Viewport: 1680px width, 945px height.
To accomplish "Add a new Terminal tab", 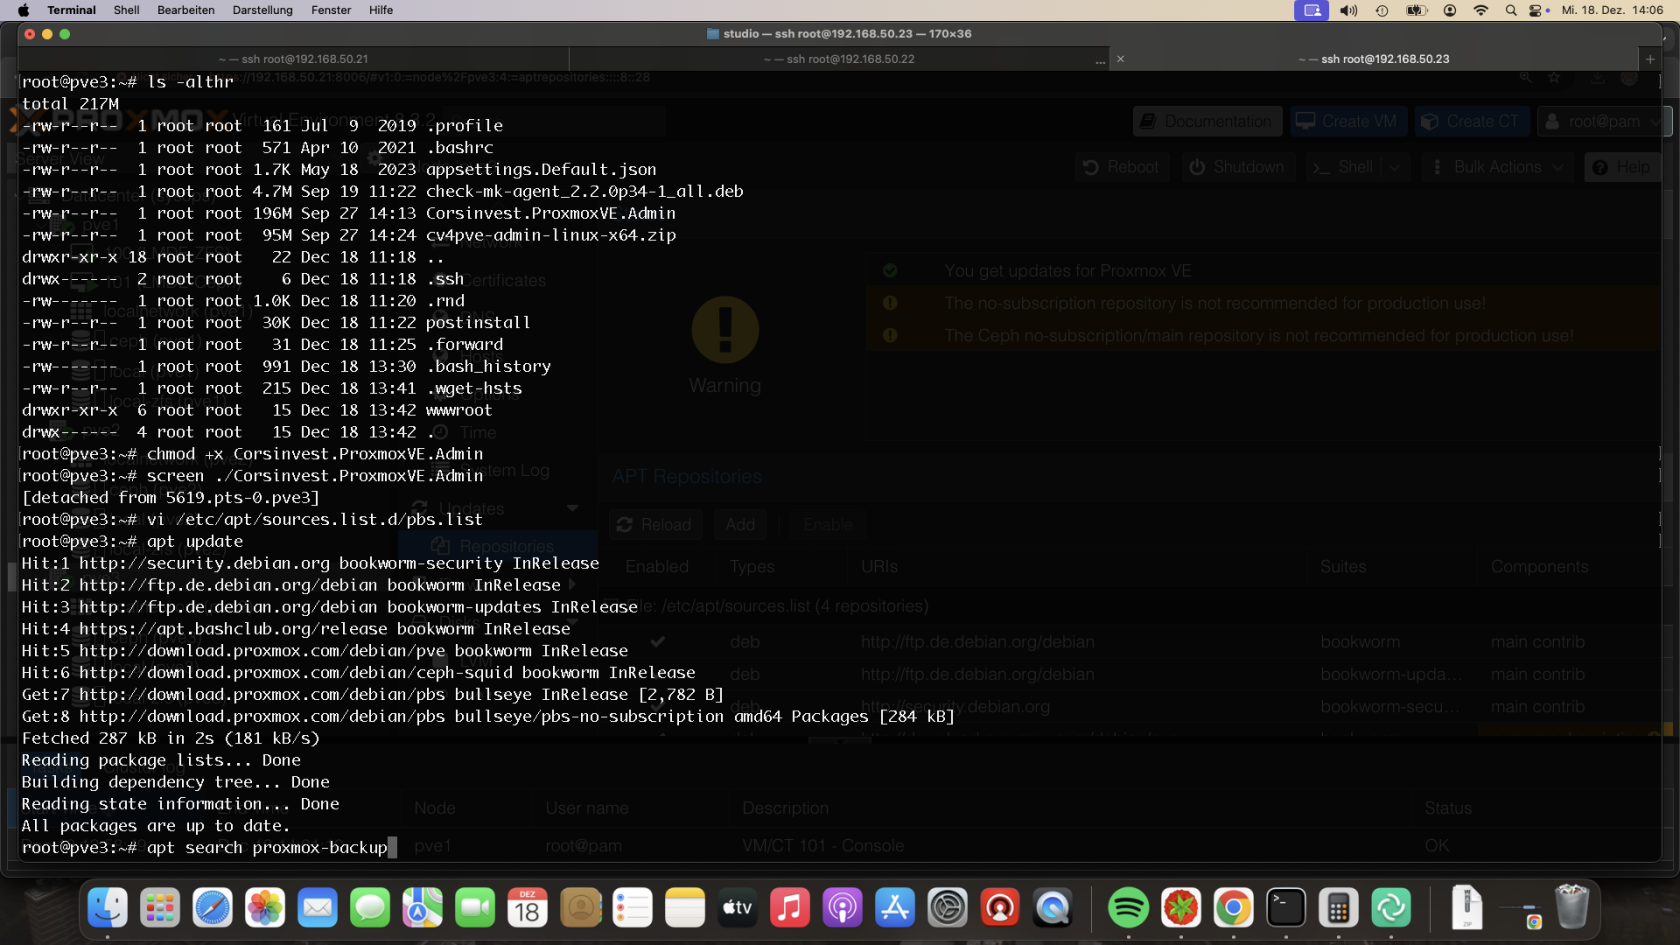I will 1650,59.
